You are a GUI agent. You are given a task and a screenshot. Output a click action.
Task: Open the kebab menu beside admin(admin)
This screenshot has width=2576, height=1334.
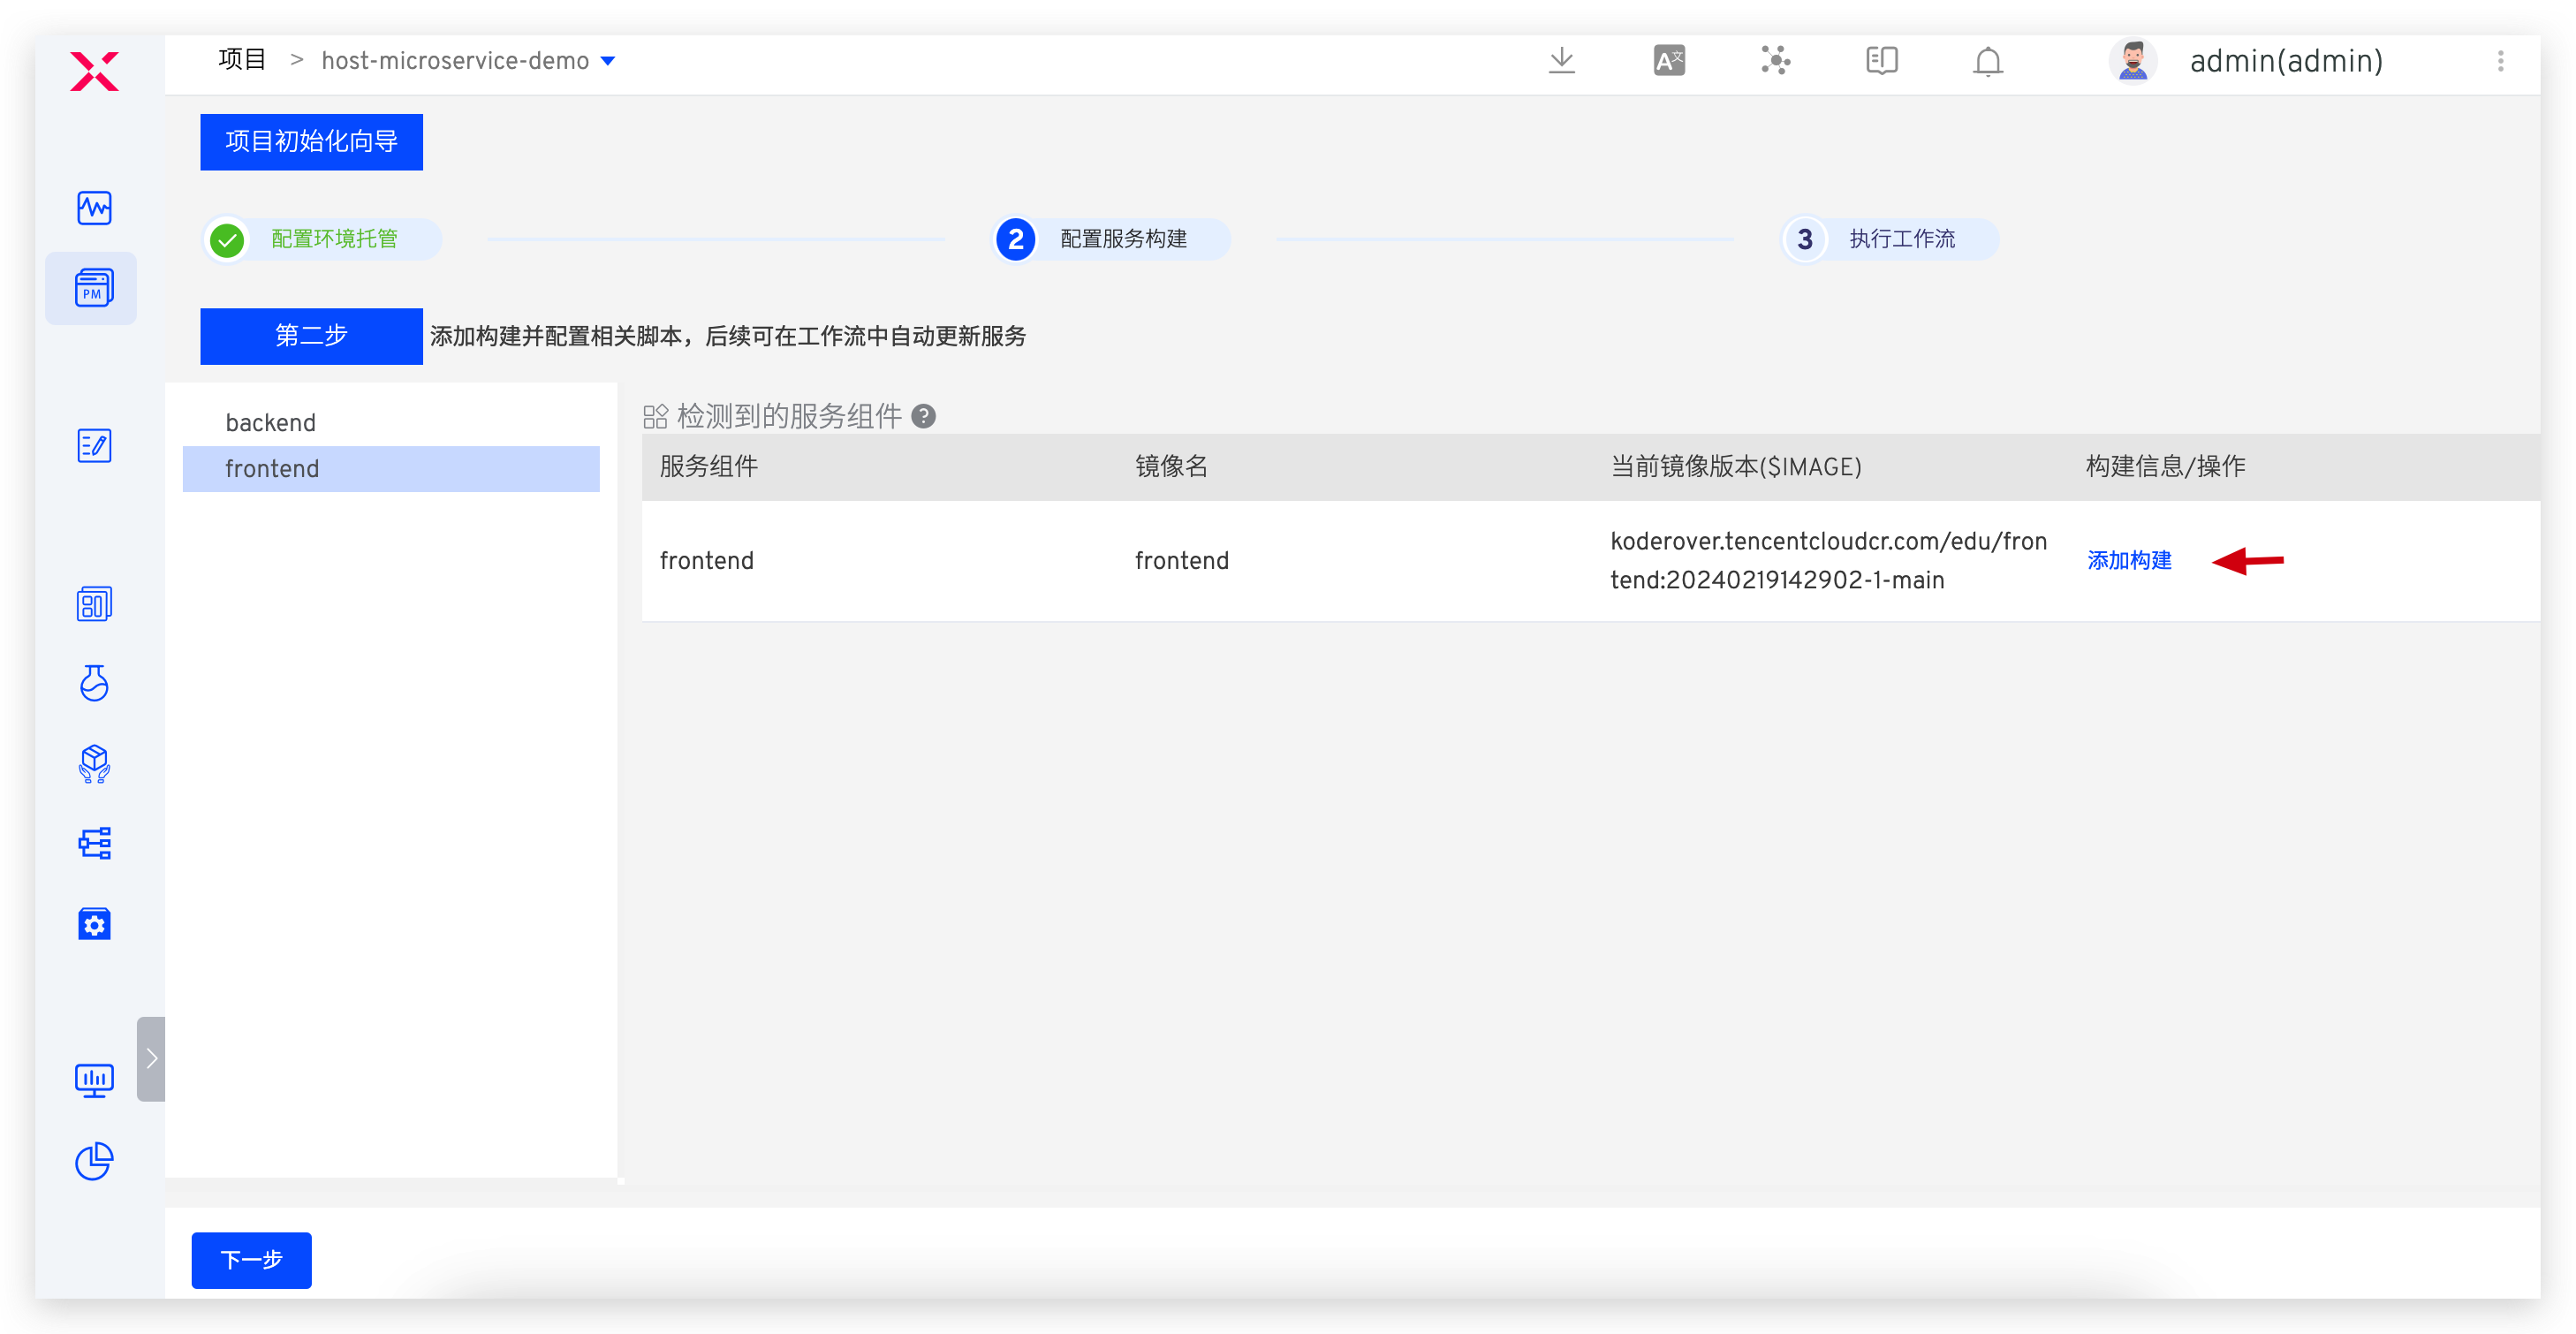click(2500, 61)
